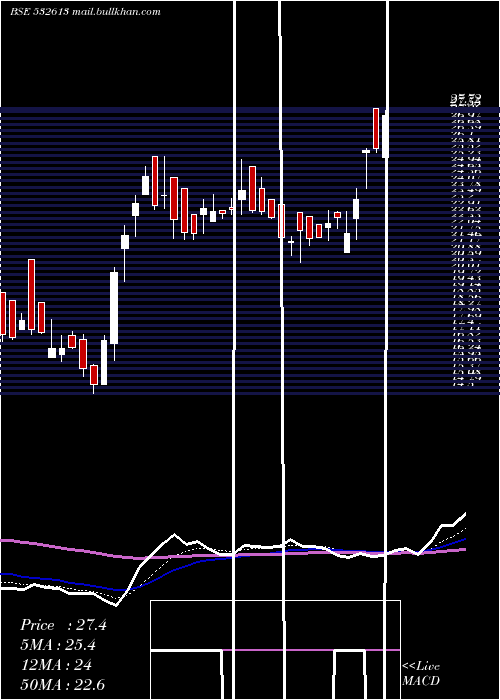Screen dimensions: 500x700
Task: Select the 'Price : 27.4' value
Action: pos(63,625)
